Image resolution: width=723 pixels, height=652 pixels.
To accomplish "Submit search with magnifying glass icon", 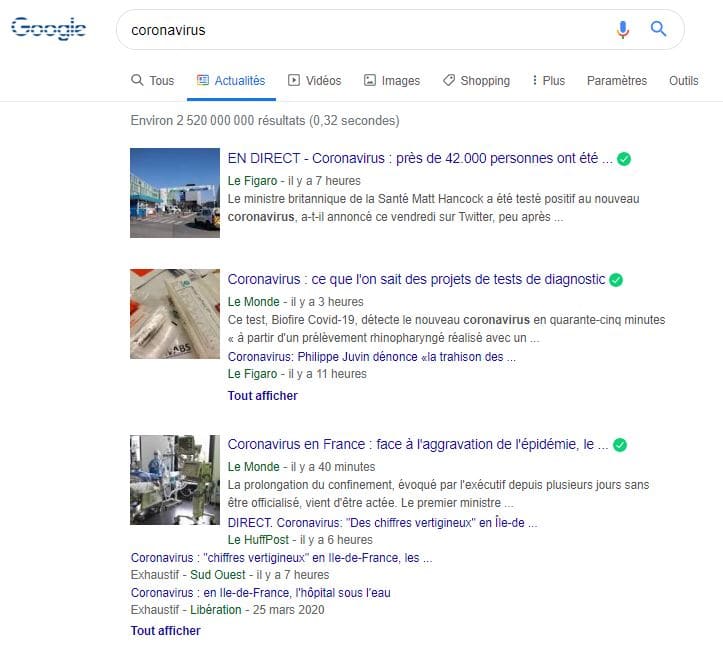I will click(658, 29).
